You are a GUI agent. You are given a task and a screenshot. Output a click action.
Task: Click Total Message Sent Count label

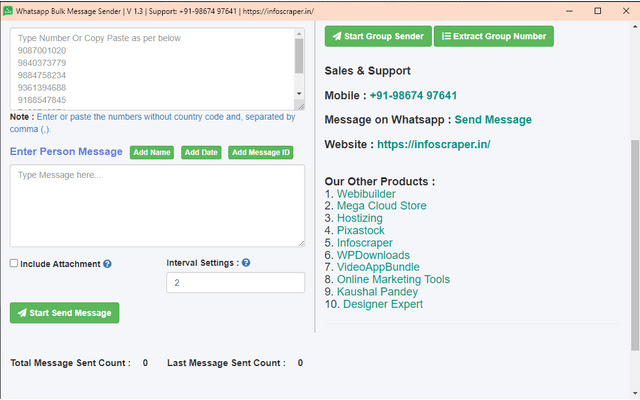pyautogui.click(x=70, y=363)
